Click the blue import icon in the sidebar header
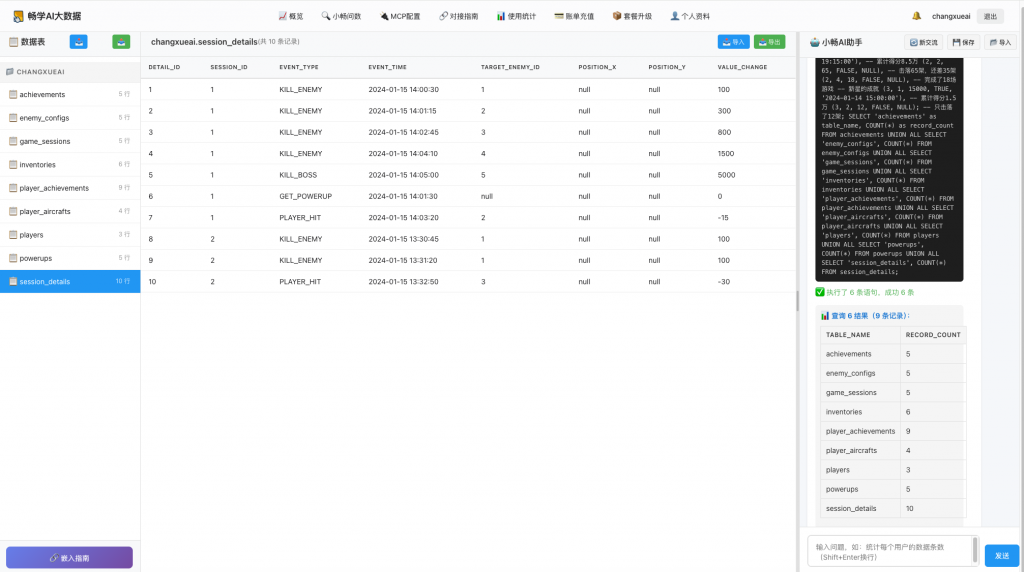This screenshot has width=1024, height=572. pos(78,42)
